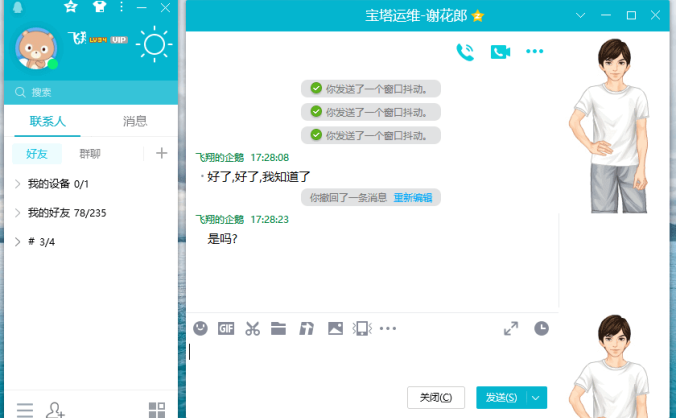This screenshot has height=418, width=676.
Task: Change the green online status indicator
Action: point(53,64)
